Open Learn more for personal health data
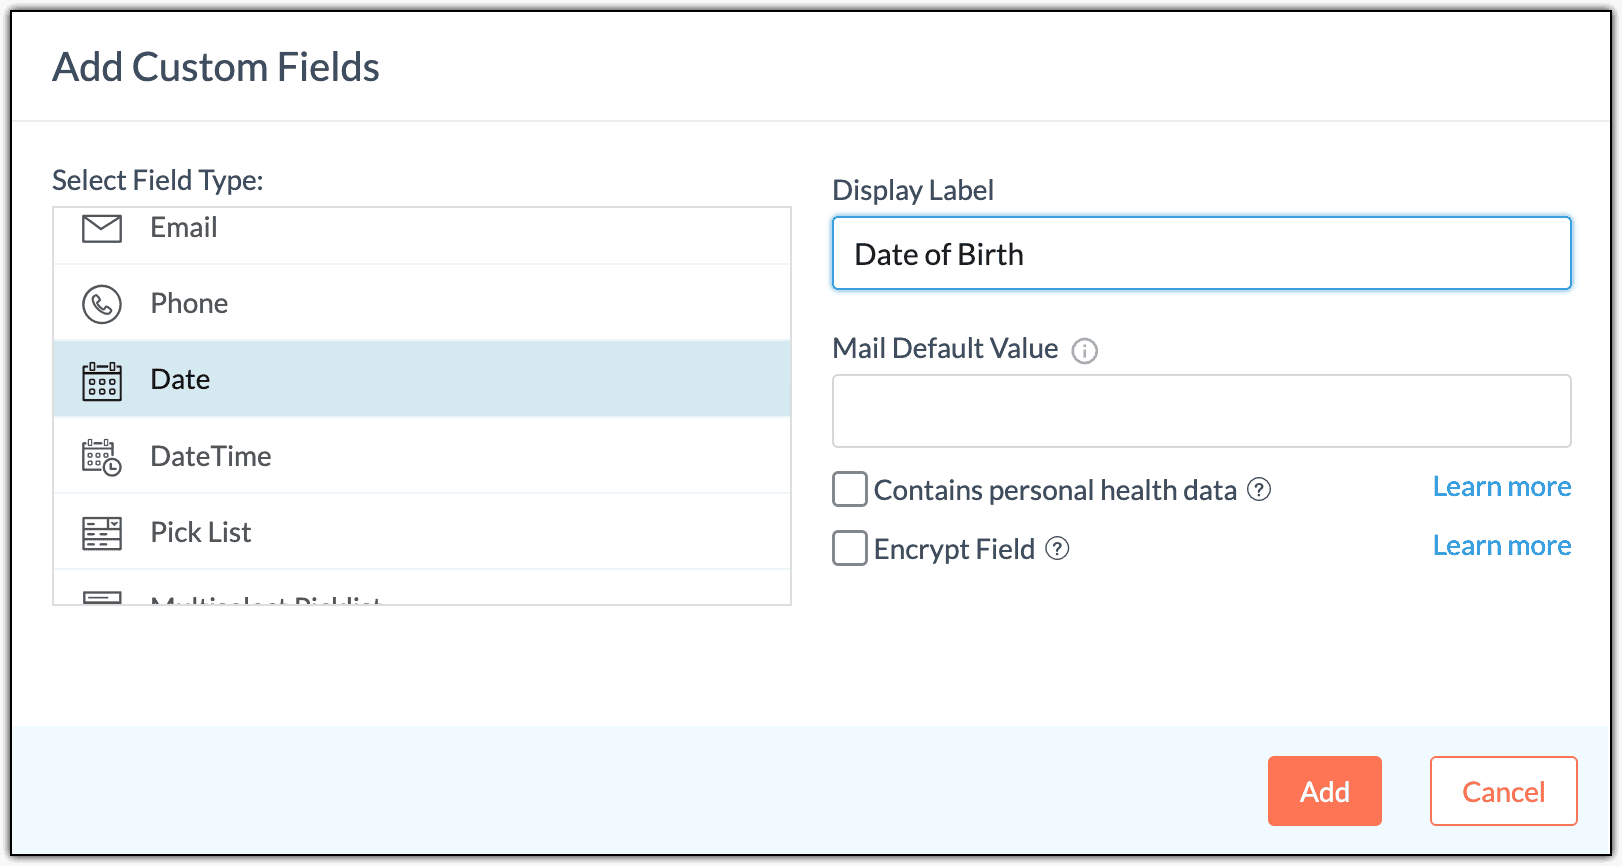The width and height of the screenshot is (1622, 866). [x=1501, y=487]
